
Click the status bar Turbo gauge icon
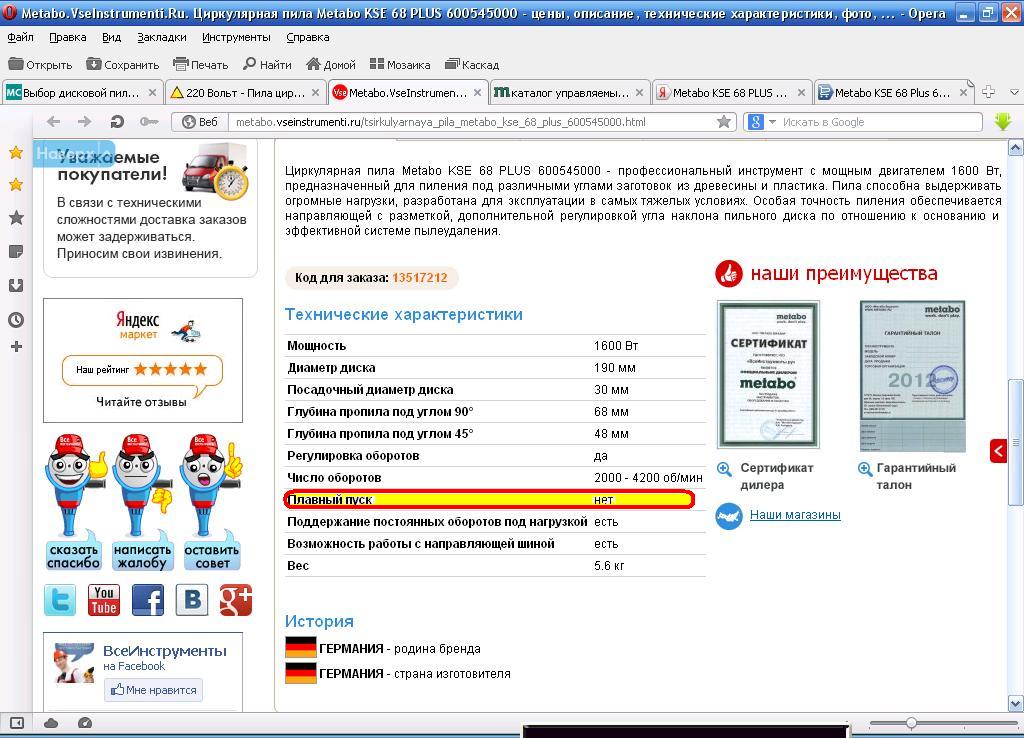click(85, 723)
